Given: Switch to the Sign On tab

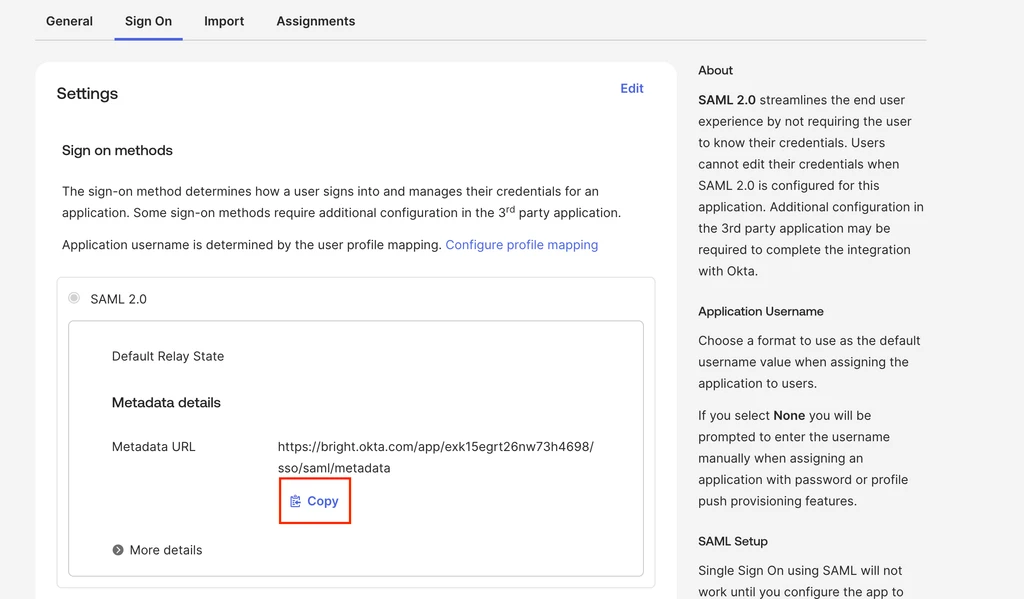Looking at the screenshot, I should click(x=148, y=21).
